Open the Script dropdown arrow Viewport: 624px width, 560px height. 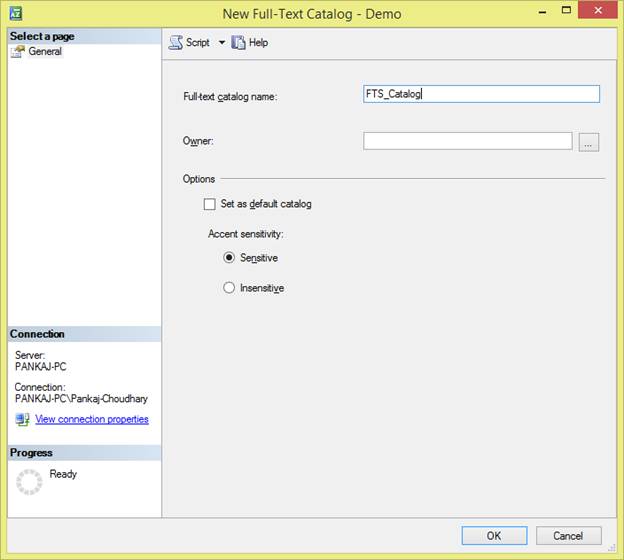tap(222, 43)
